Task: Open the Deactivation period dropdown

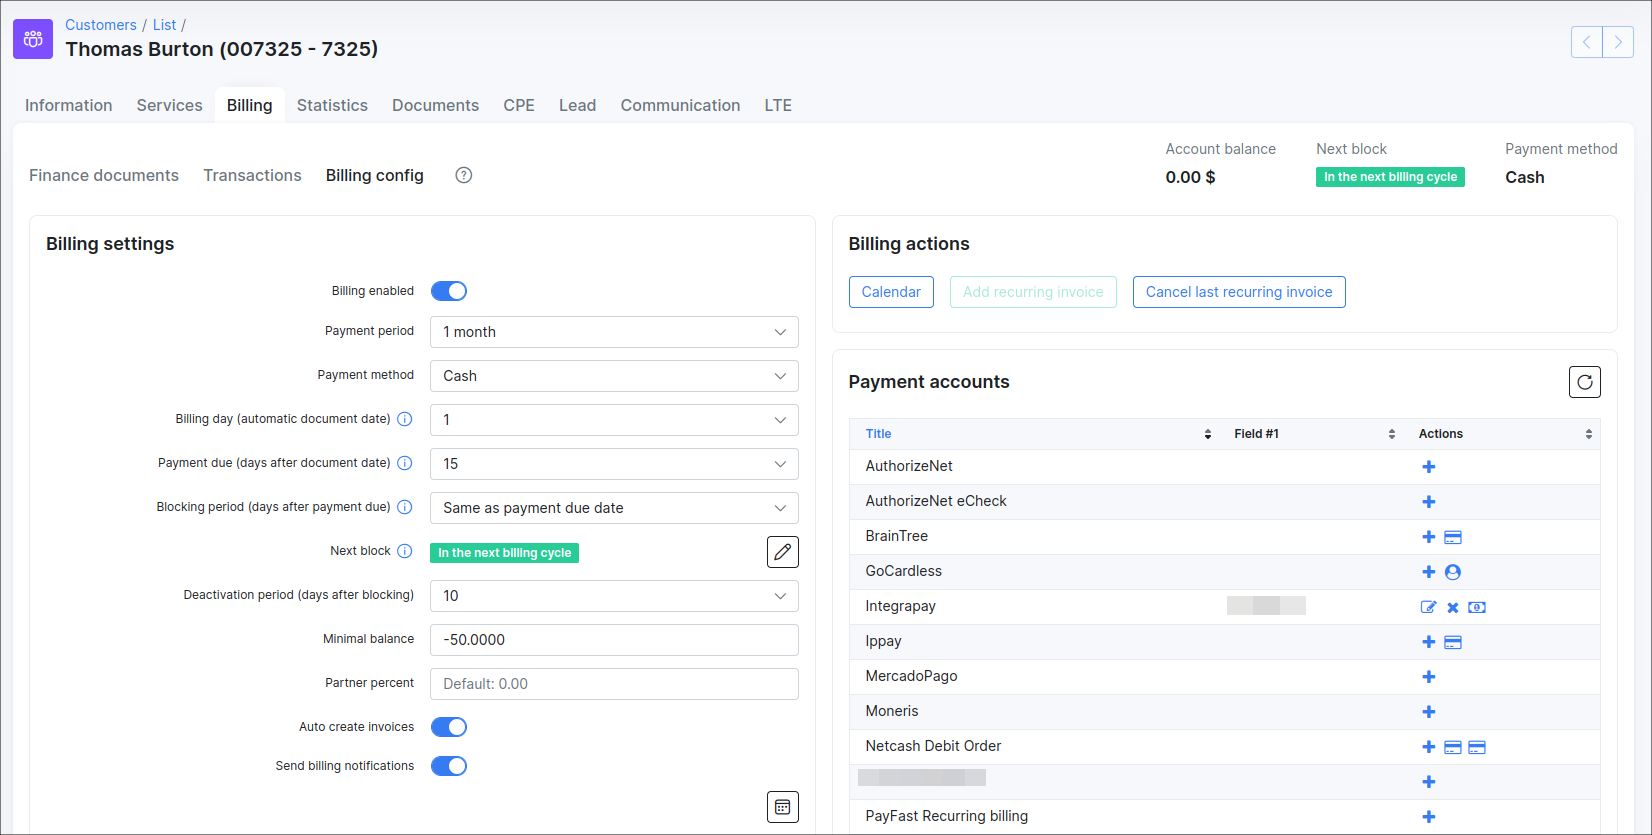Action: pyautogui.click(x=613, y=596)
